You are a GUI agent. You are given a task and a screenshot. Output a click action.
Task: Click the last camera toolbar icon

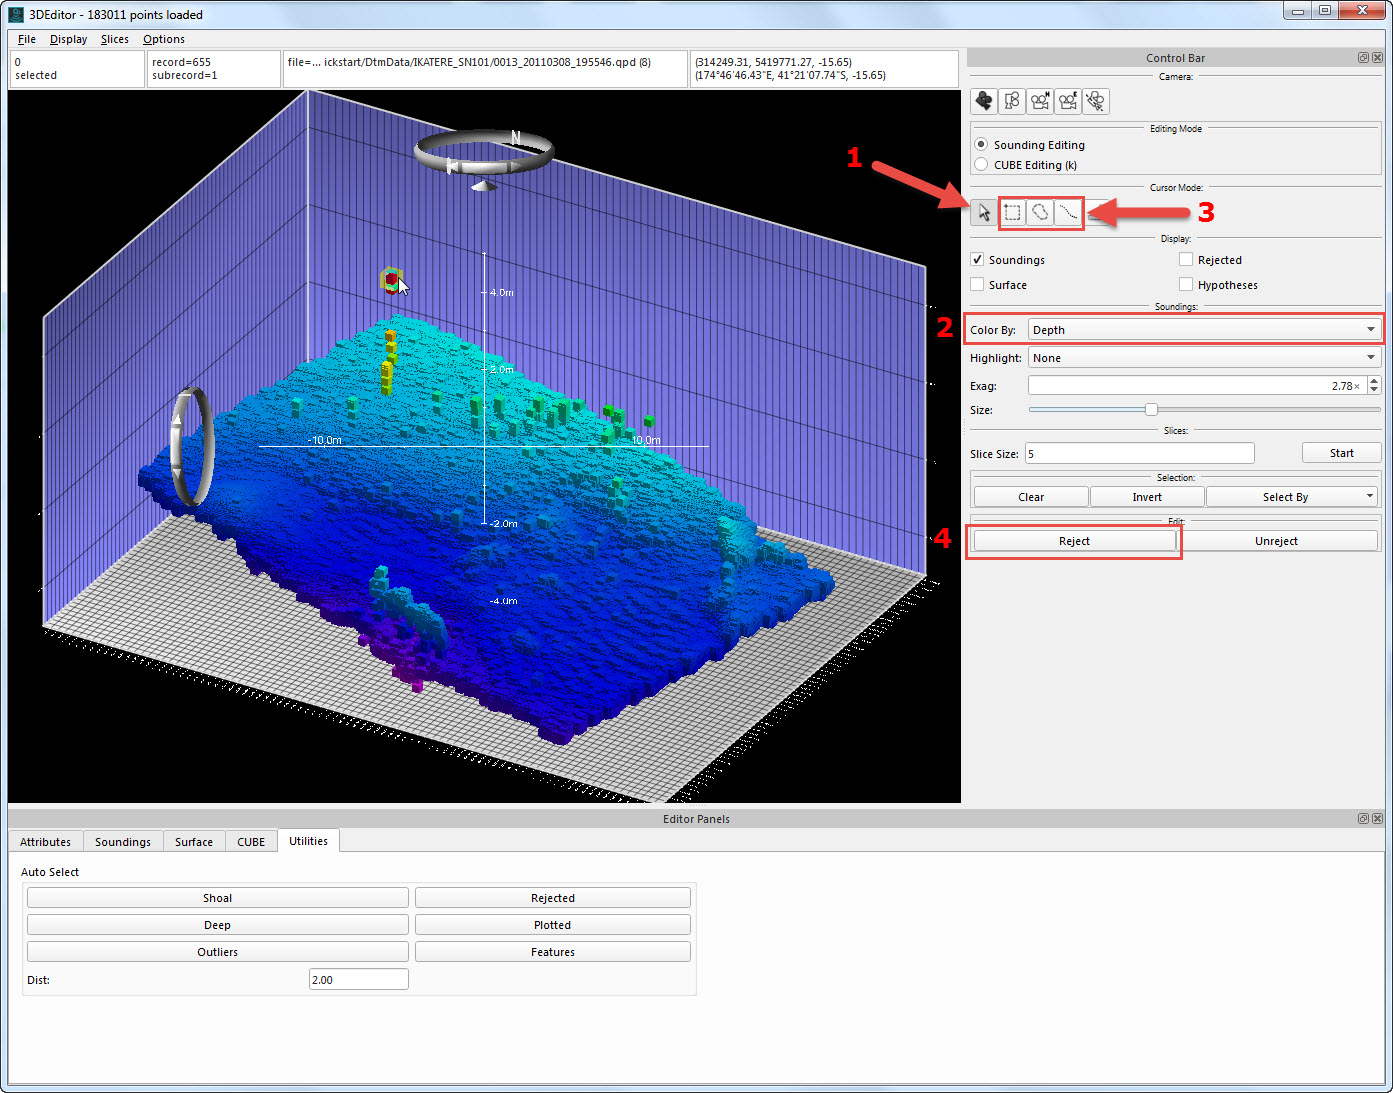click(1096, 101)
